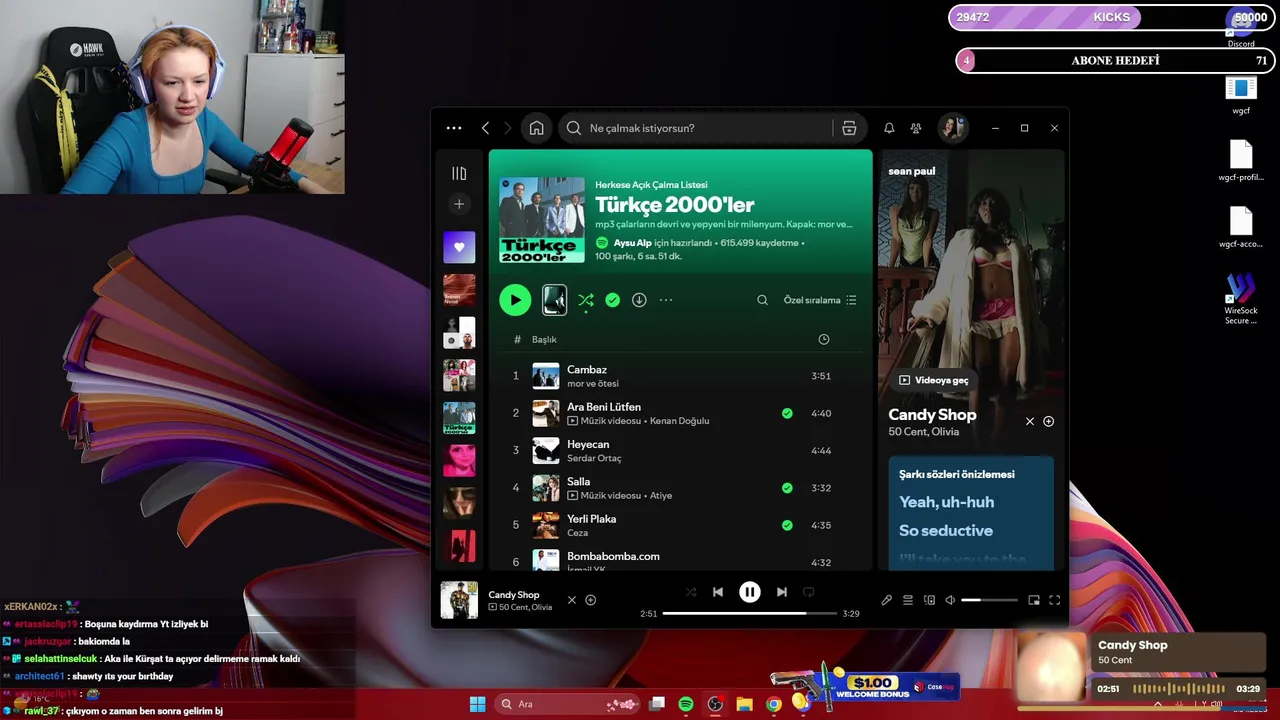Screen dimensions: 1280x720
Task: Open the Türkçe 2000'ler sidebar thumbnail
Action: pos(459,418)
